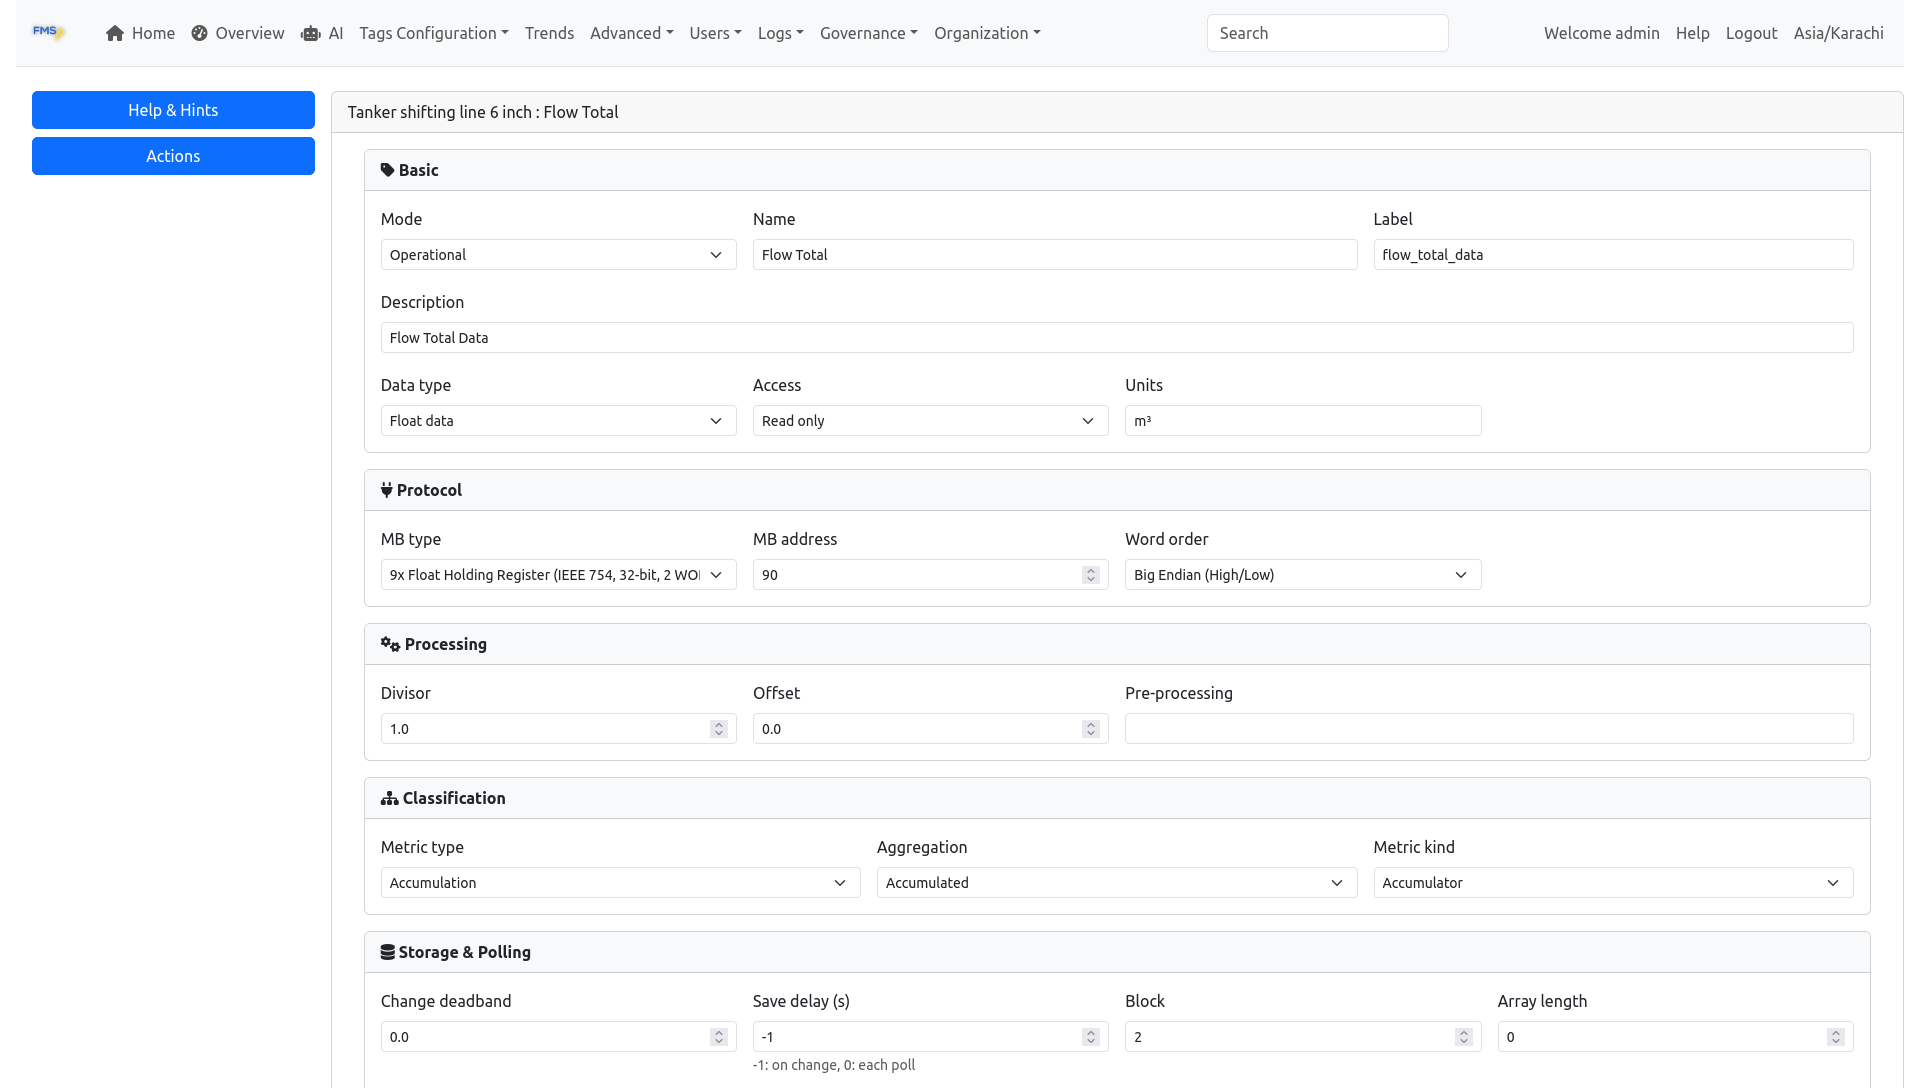Click the gears icon beside Processing
This screenshot has width=1920, height=1088.
point(389,643)
